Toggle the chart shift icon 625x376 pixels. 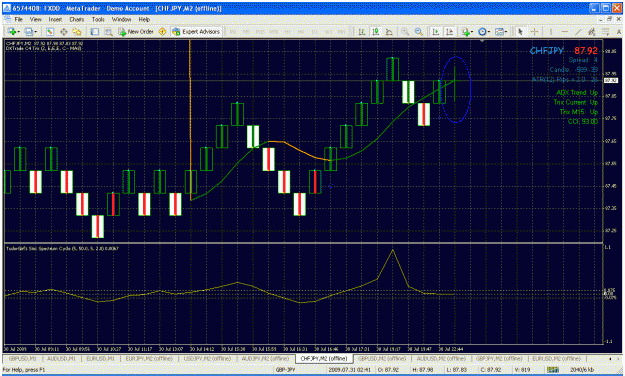[449, 31]
